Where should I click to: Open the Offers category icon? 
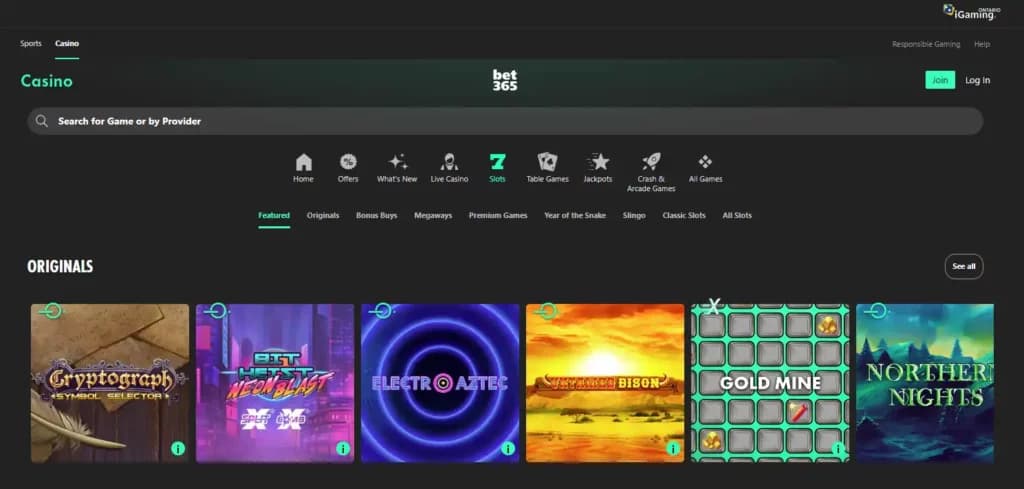pyautogui.click(x=348, y=162)
